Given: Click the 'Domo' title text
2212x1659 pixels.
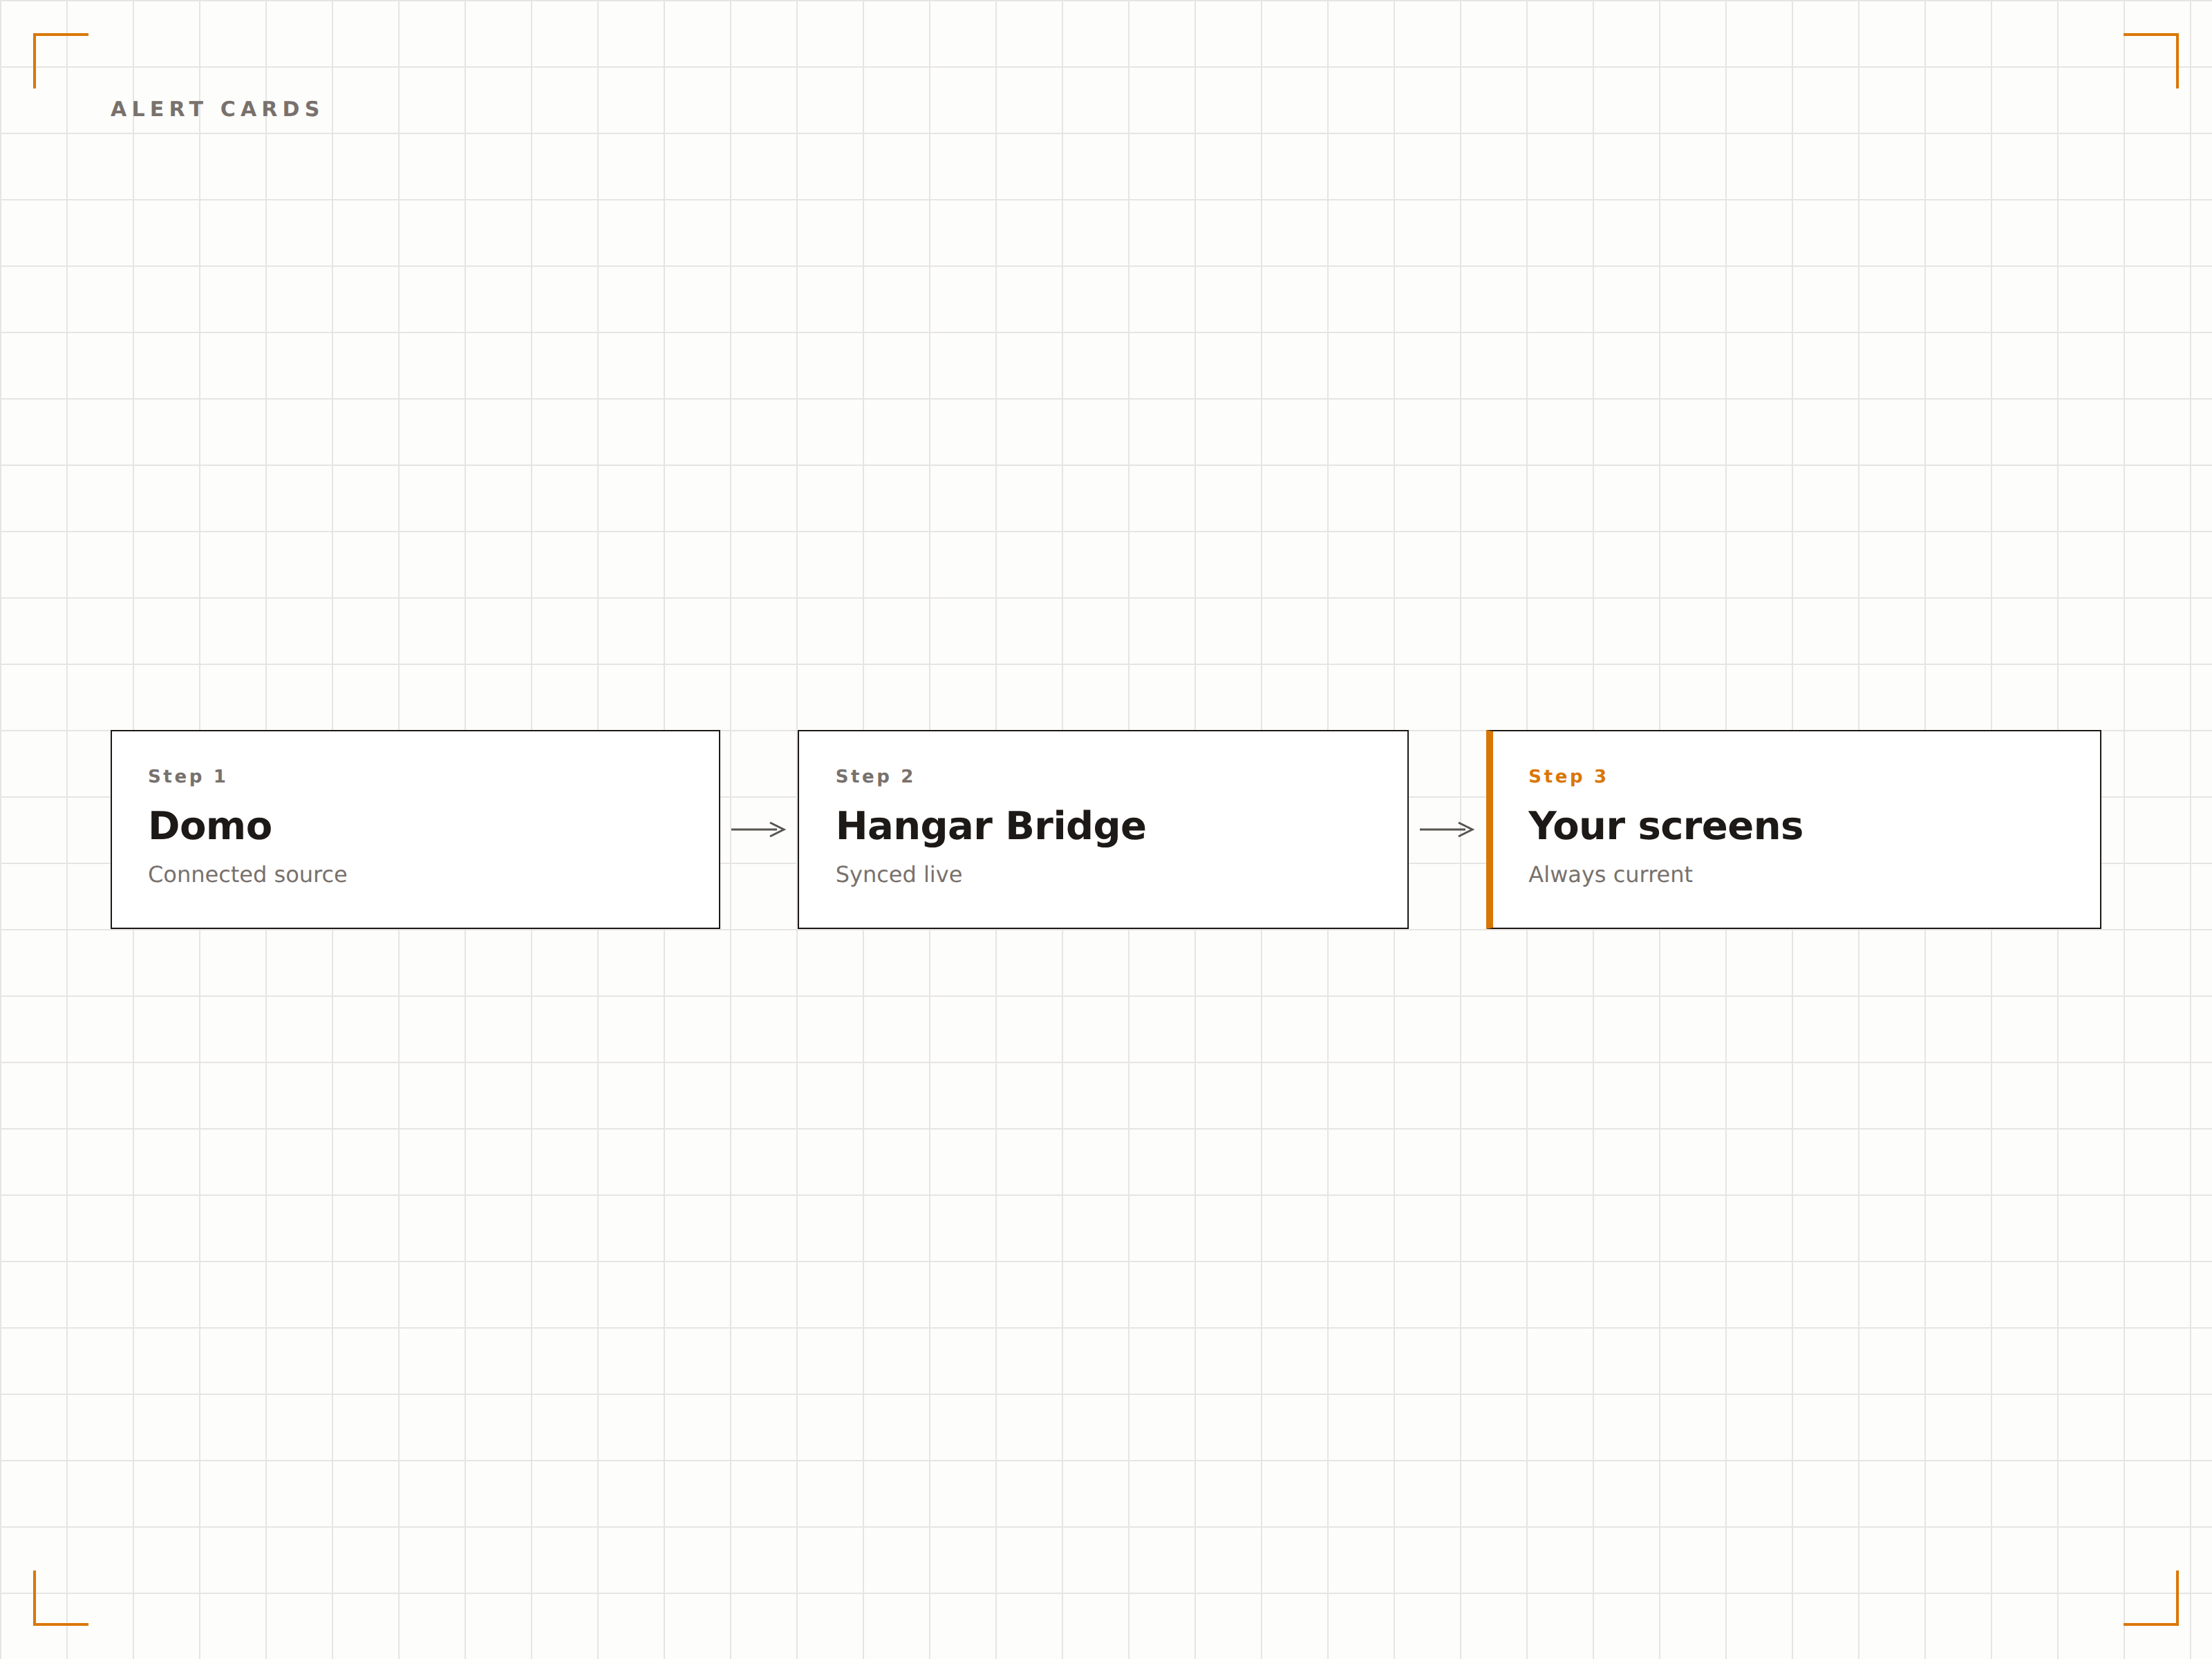Looking at the screenshot, I should coord(210,826).
